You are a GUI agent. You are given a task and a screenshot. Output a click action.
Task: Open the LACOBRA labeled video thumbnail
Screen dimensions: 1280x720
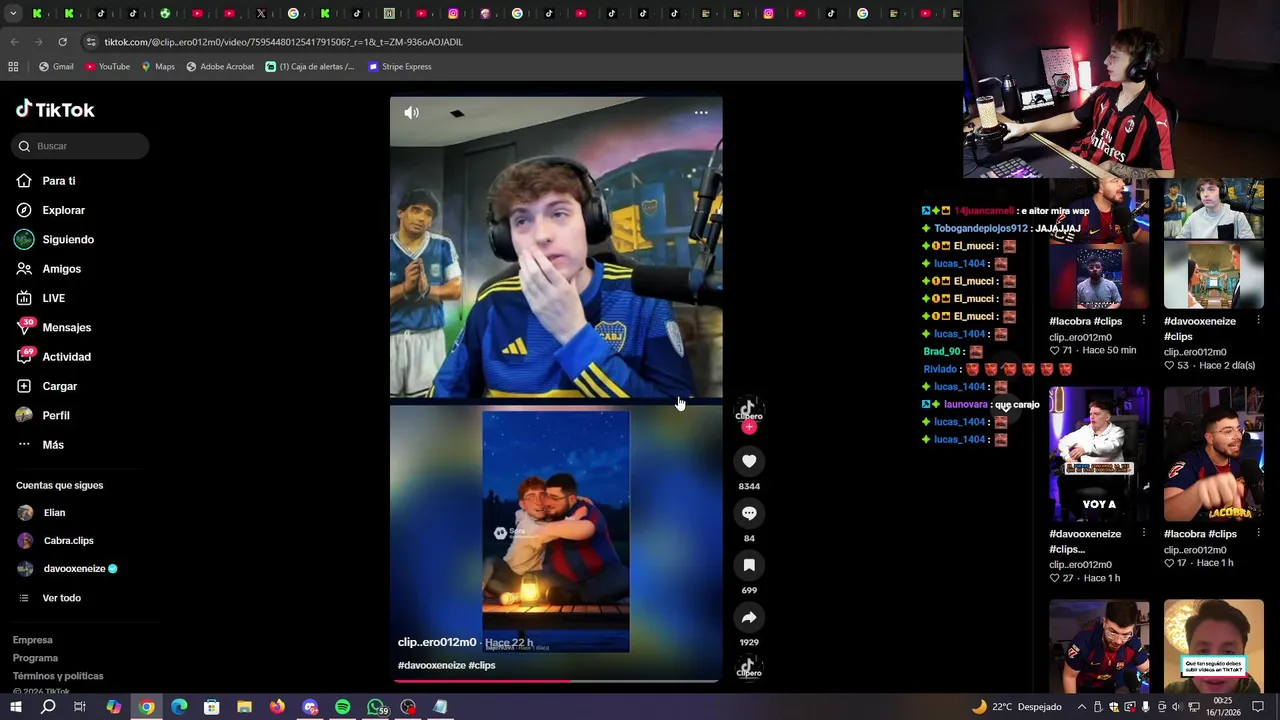pos(1214,455)
